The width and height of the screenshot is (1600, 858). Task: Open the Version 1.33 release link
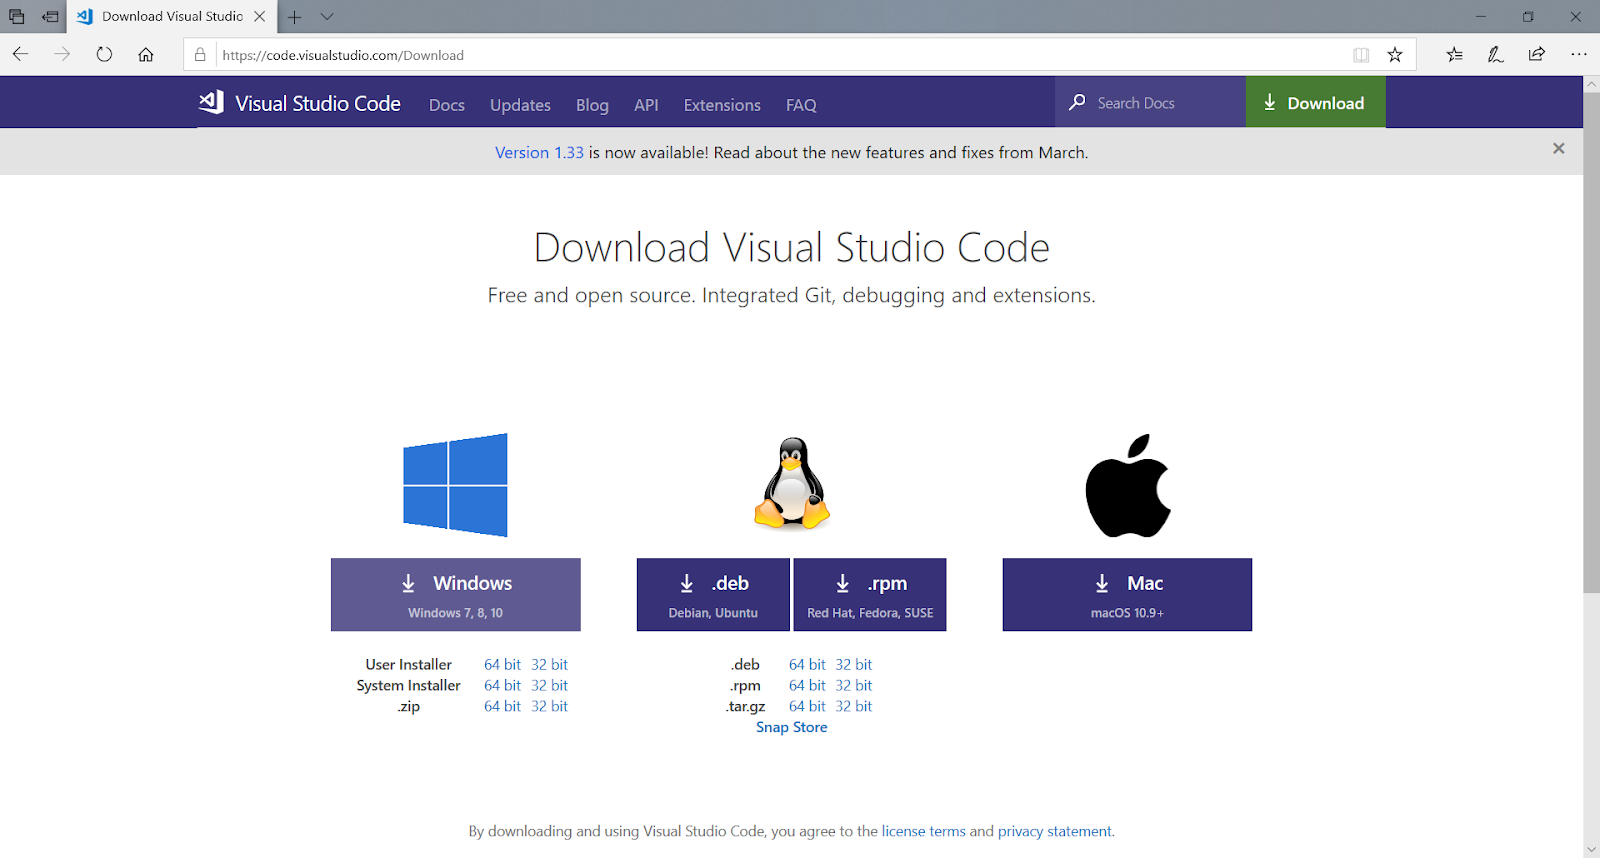pyautogui.click(x=539, y=152)
